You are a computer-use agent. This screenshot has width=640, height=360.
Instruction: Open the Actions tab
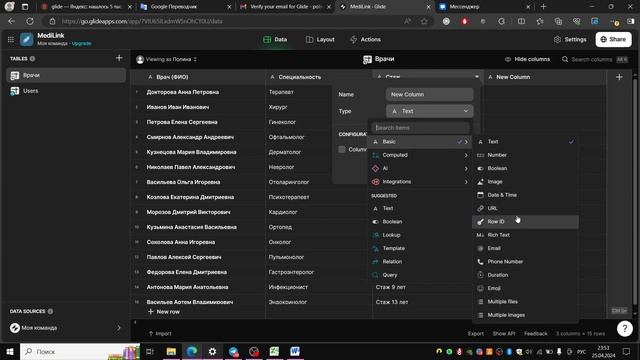[x=365, y=40]
